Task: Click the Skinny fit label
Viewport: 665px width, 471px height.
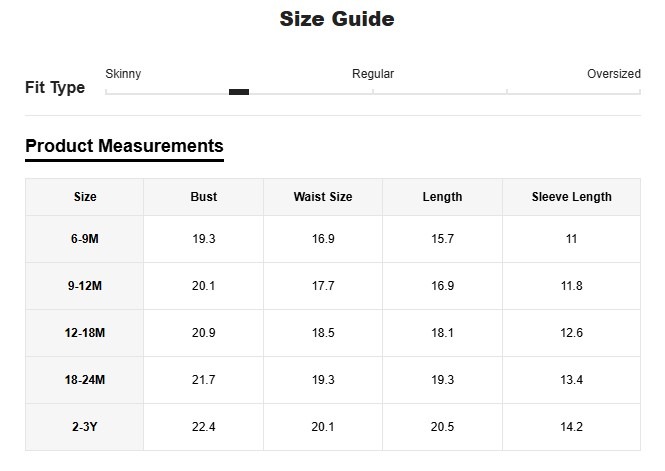Action: [123, 74]
